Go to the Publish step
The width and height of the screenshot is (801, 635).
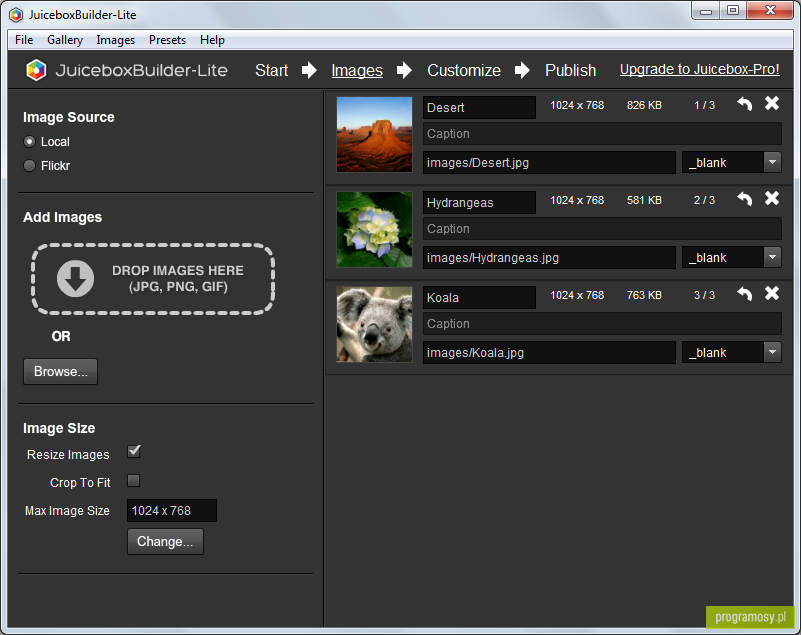coord(571,70)
